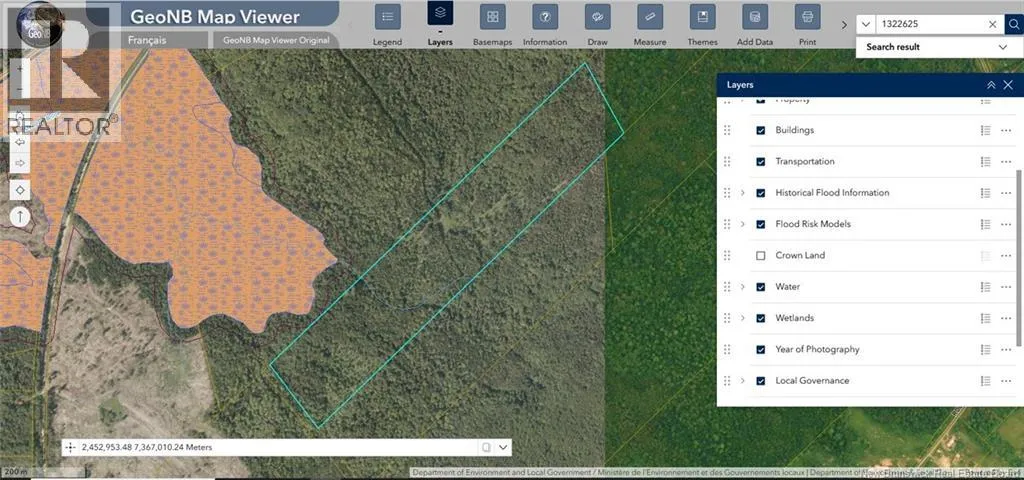Open the Basemaps gallery
Screen dimensions: 1024x480
[491, 17]
